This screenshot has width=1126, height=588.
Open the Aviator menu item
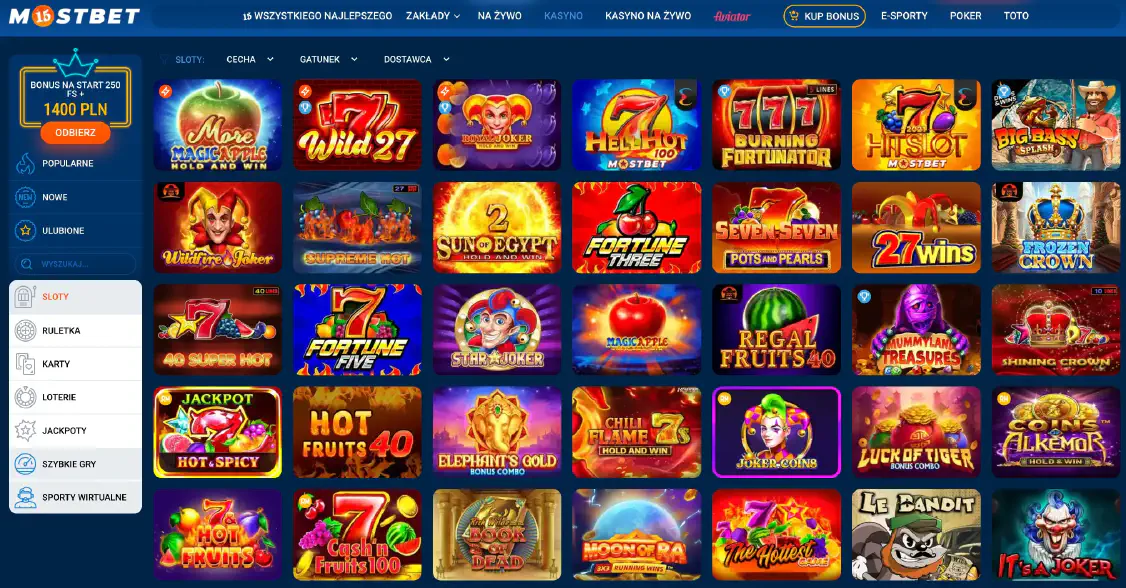point(732,16)
